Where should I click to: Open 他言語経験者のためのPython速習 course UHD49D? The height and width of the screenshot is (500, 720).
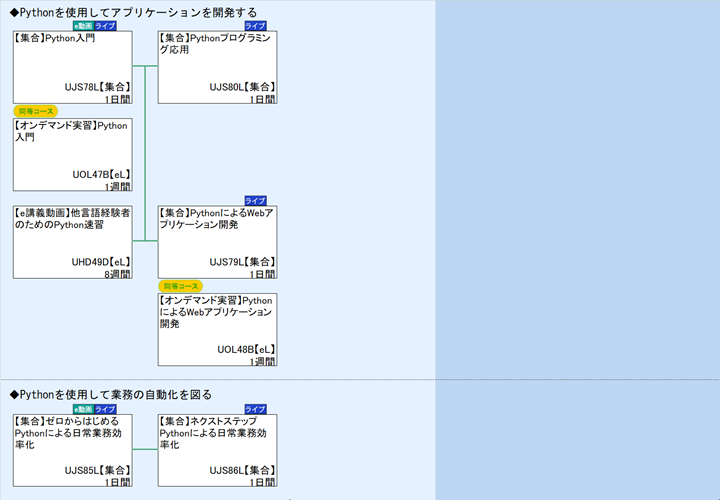tap(72, 242)
